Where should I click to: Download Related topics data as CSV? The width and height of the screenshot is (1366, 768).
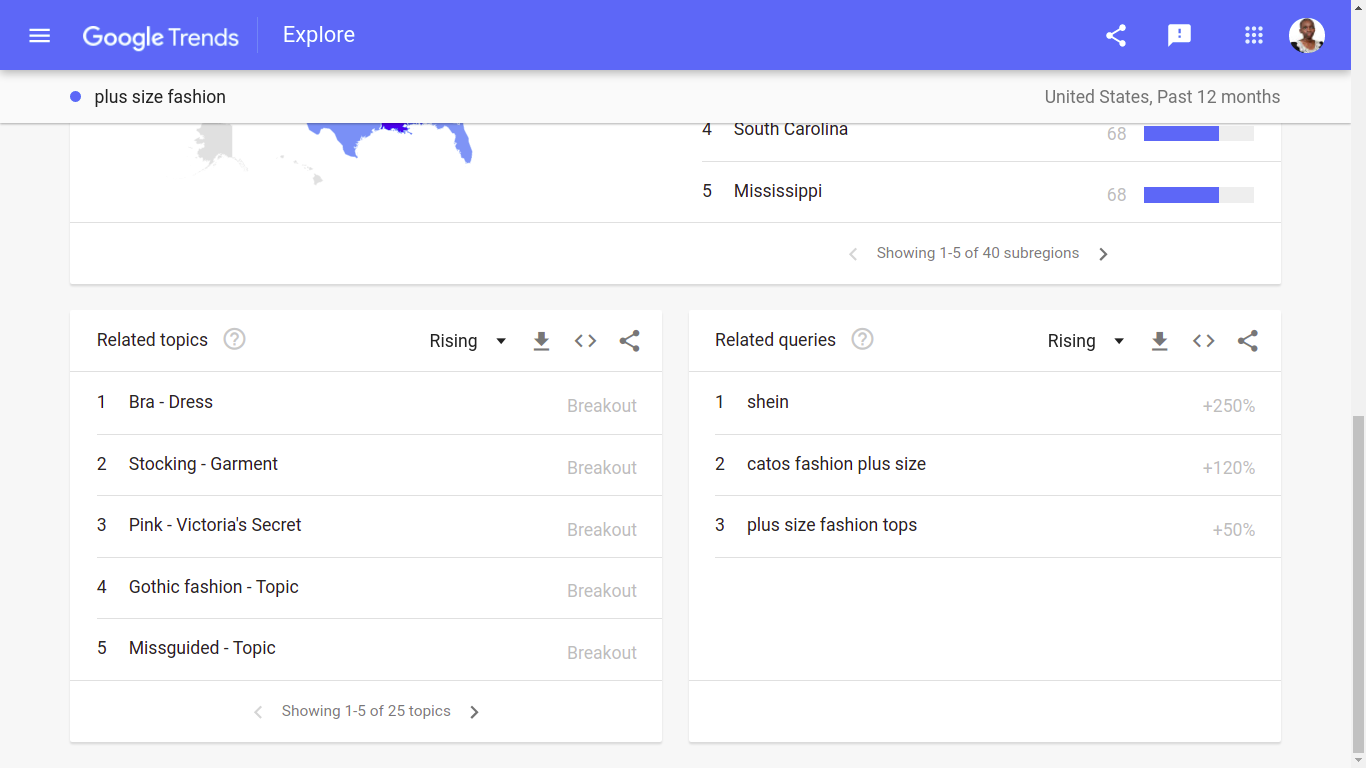(x=541, y=341)
